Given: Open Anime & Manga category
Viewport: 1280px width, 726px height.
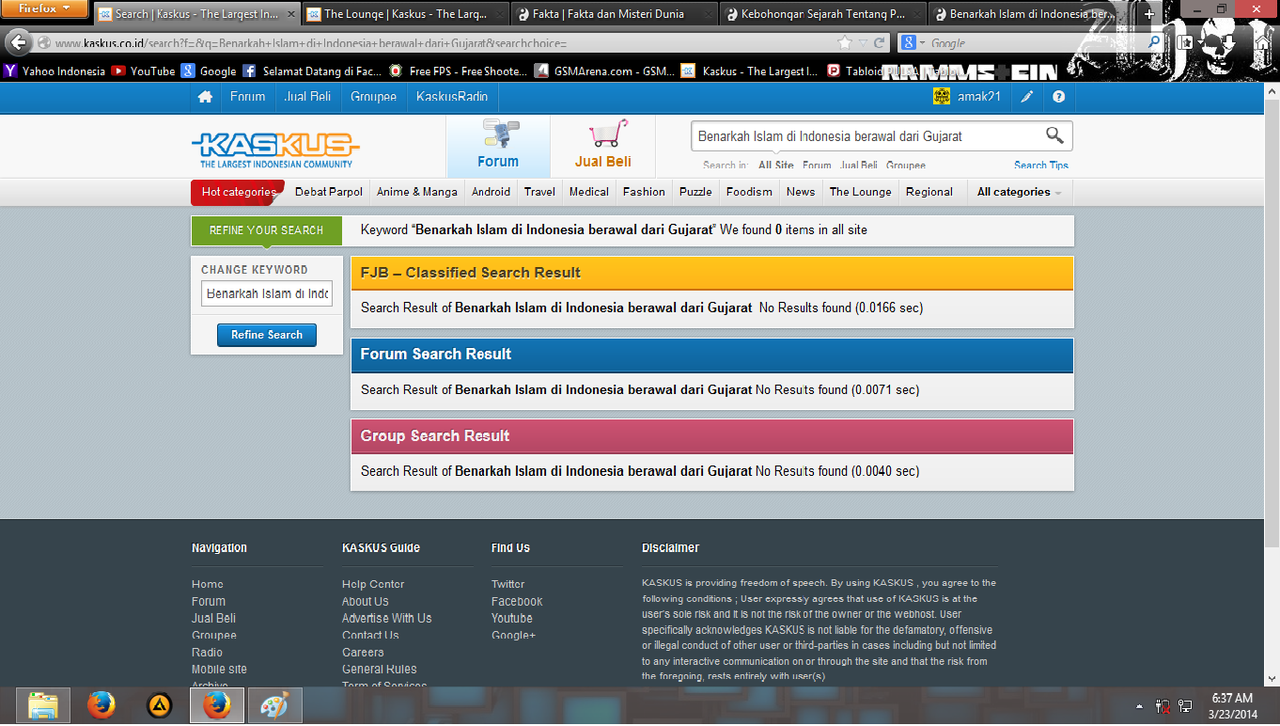Looking at the screenshot, I should pos(417,192).
